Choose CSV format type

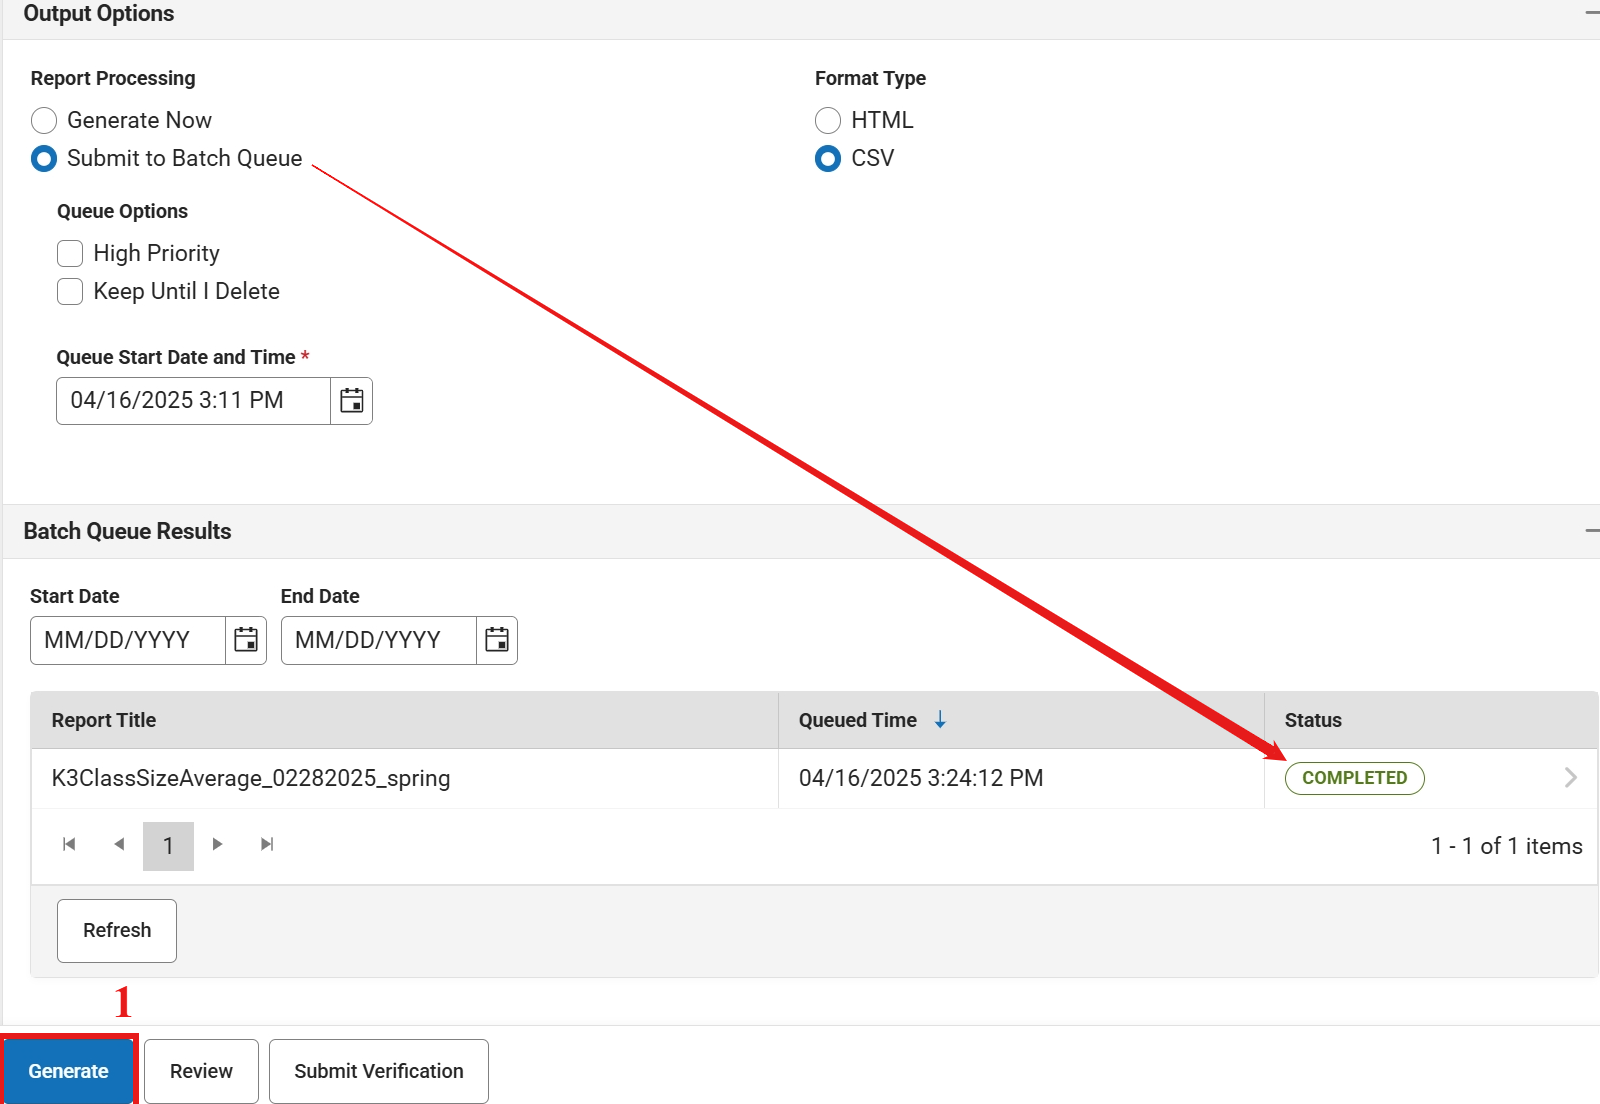[828, 158]
